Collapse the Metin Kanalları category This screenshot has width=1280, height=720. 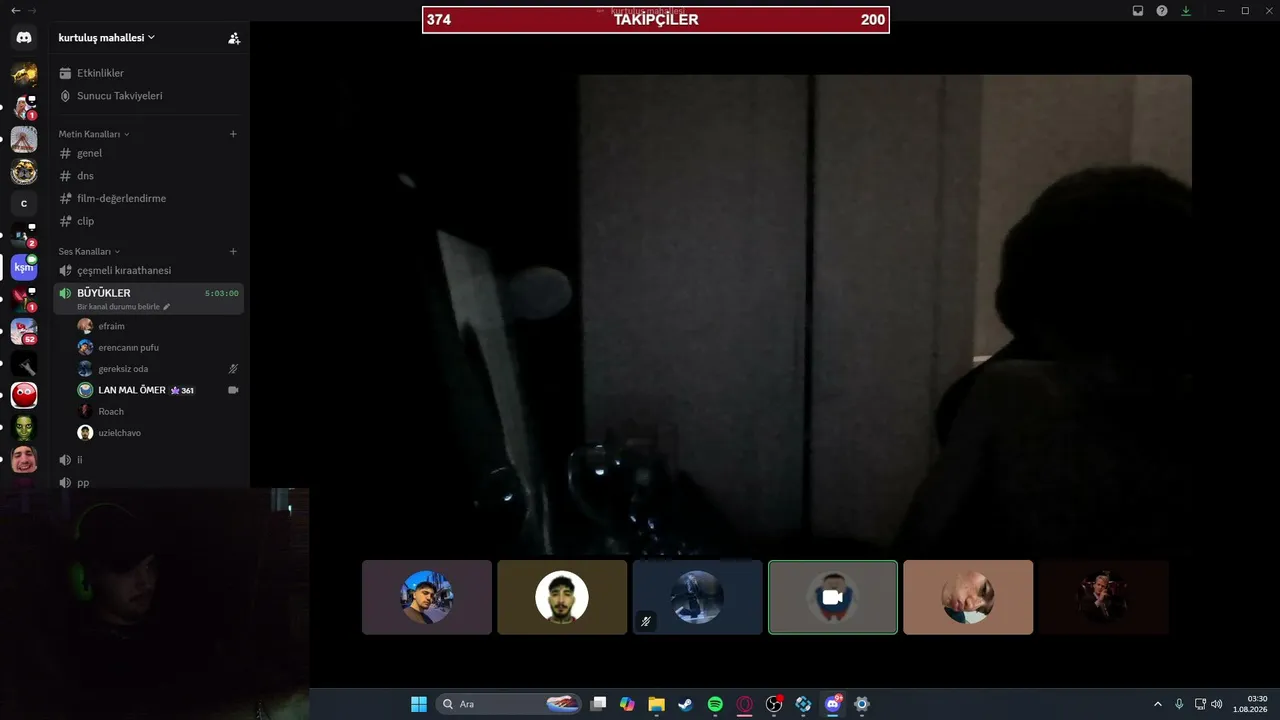pos(94,134)
